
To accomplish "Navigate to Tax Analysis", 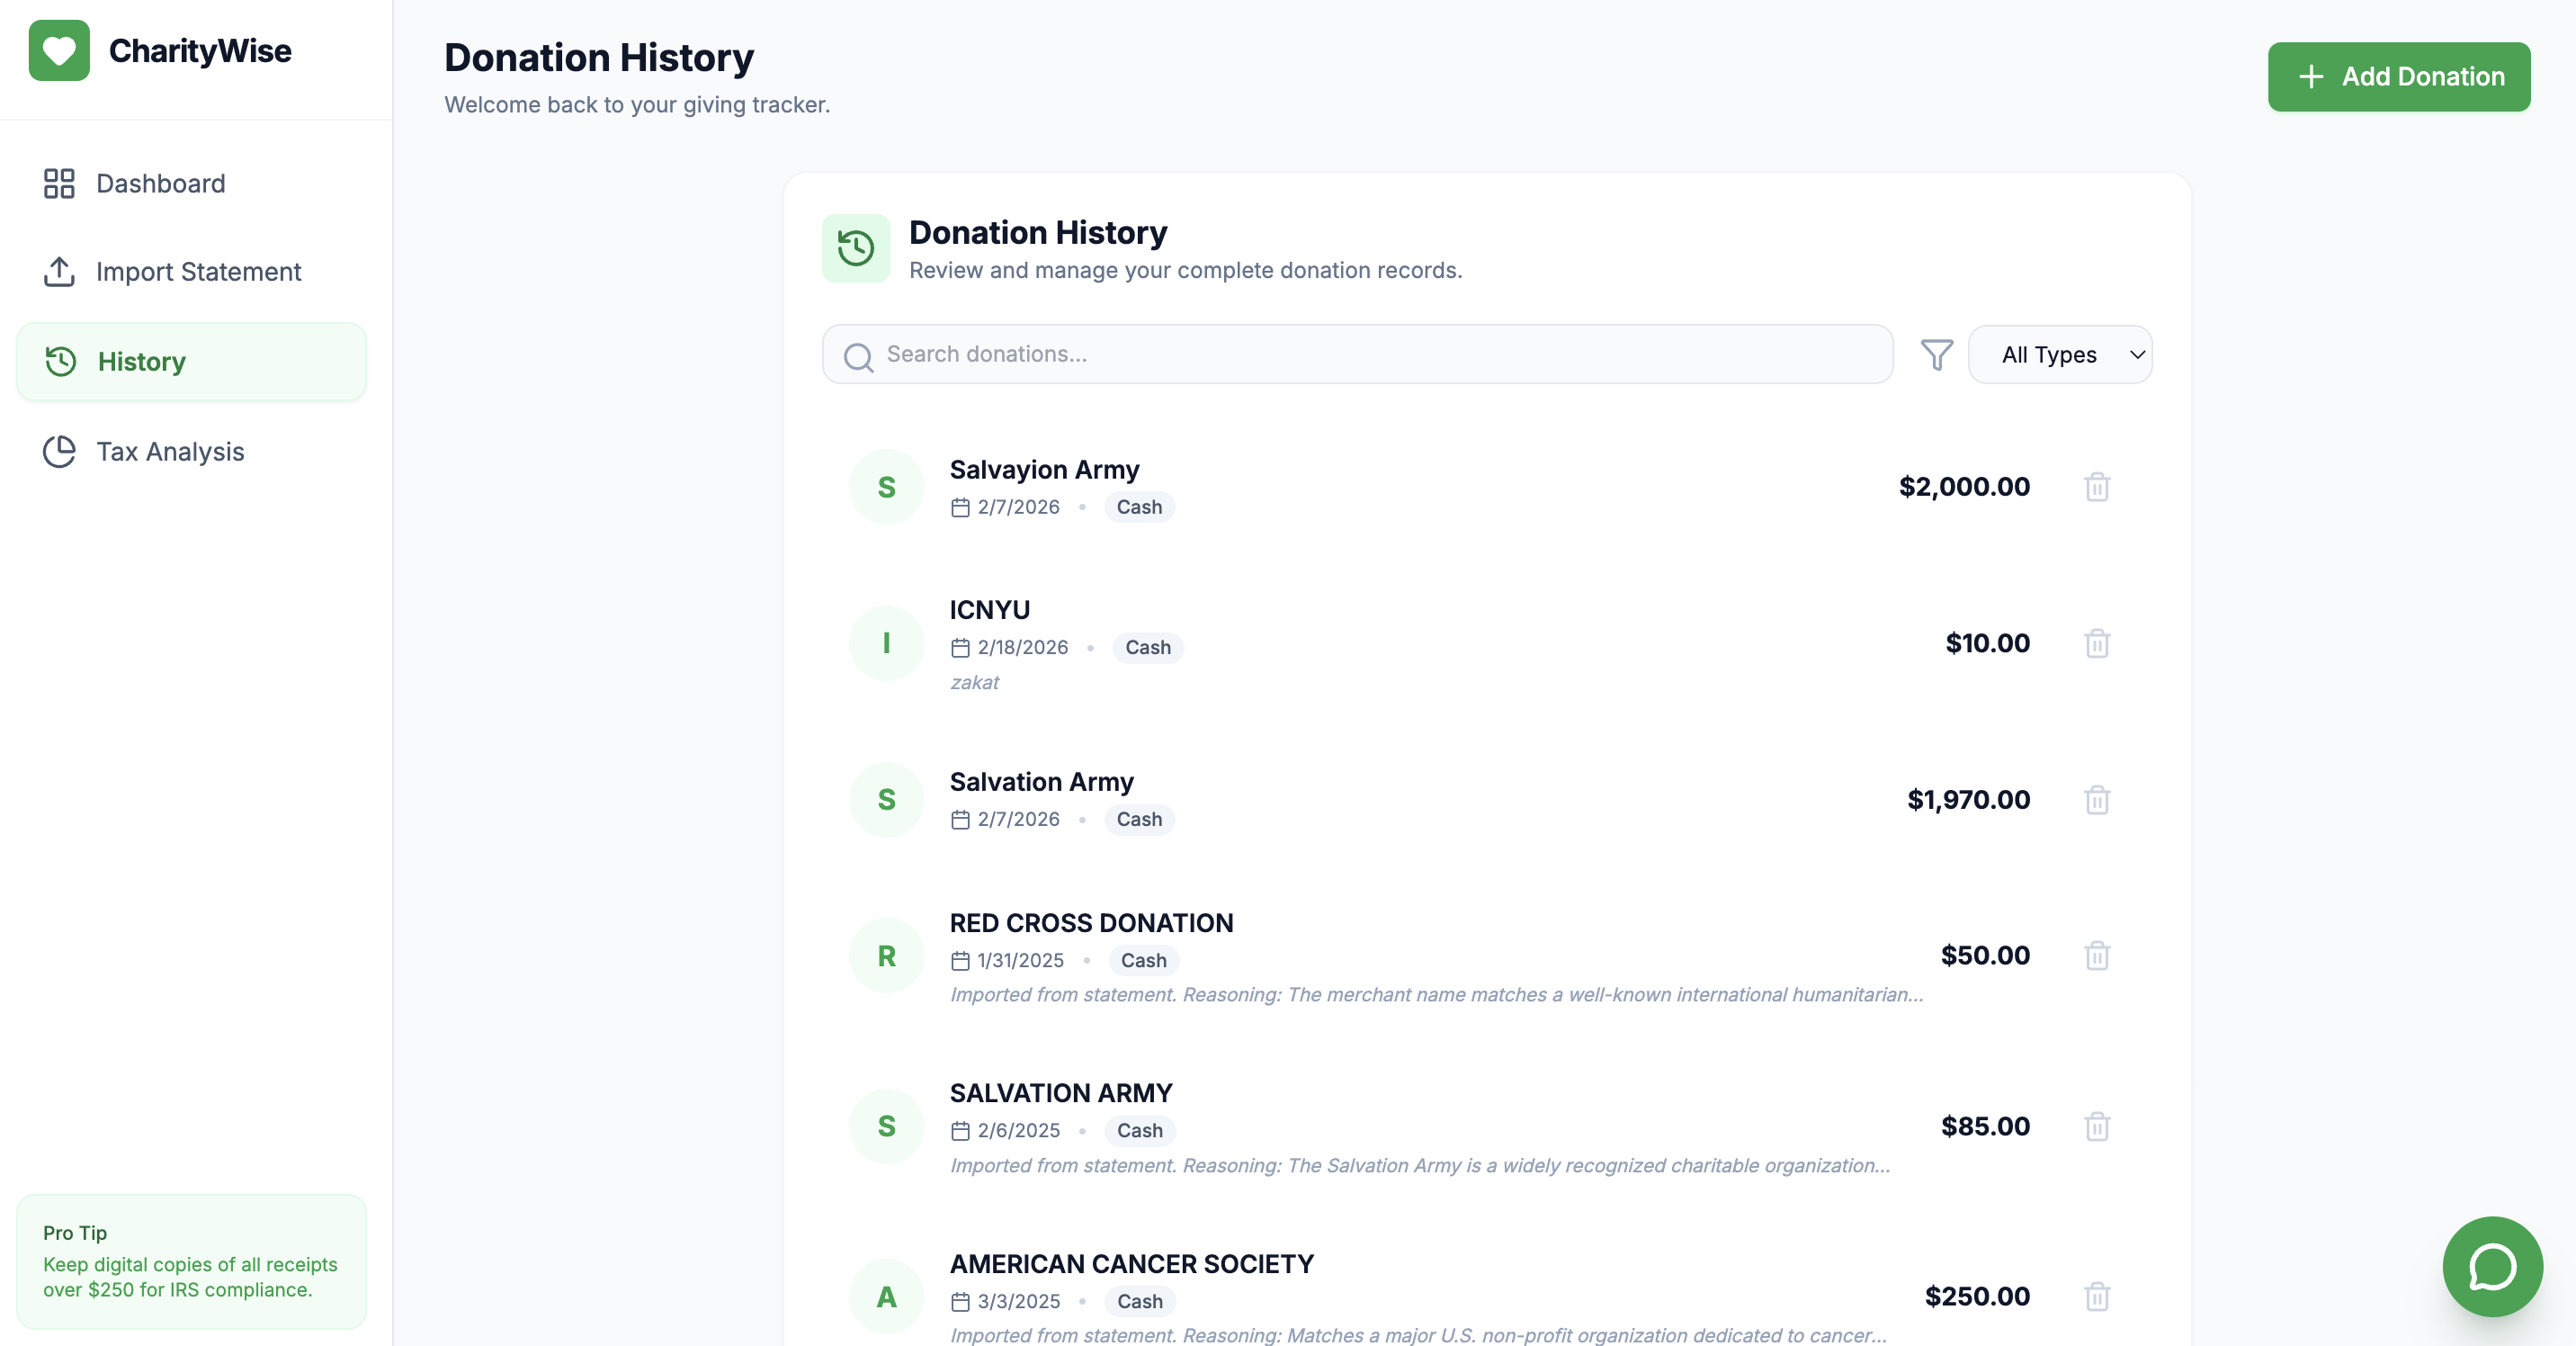I will 170,452.
